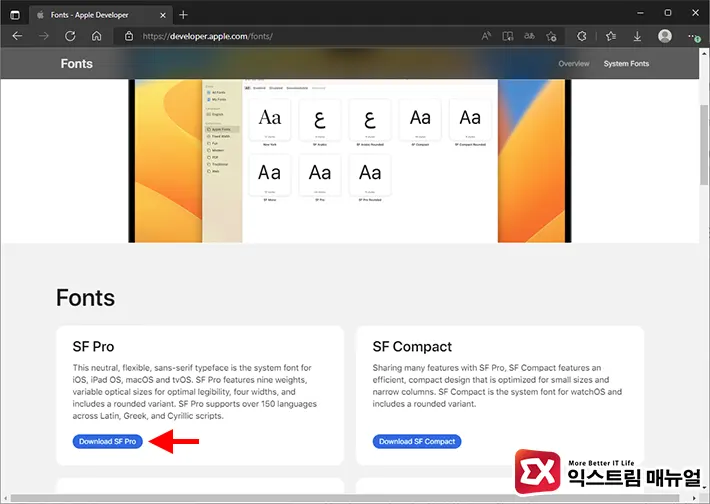710x504 pixels.
Task: Open the read aloud icon in address bar
Action: click(x=486, y=36)
